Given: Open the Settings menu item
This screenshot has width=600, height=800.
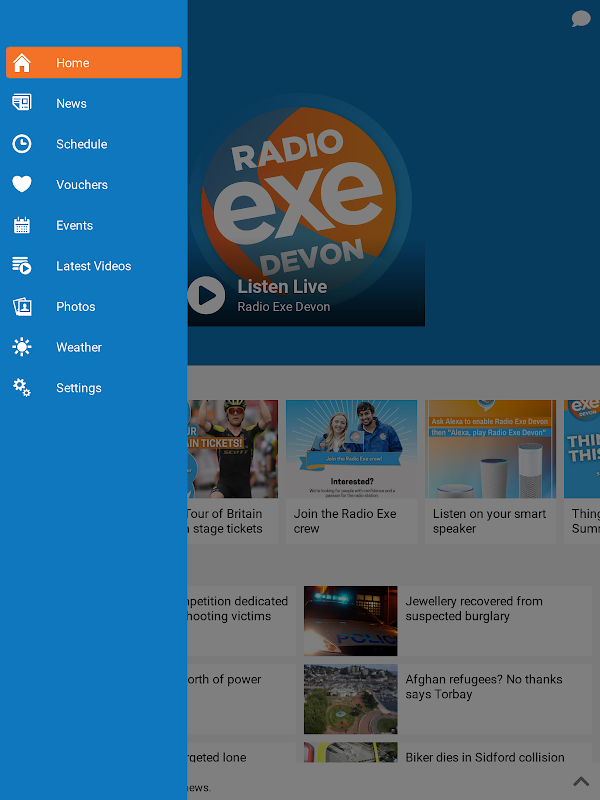Looking at the screenshot, I should 94,388.
